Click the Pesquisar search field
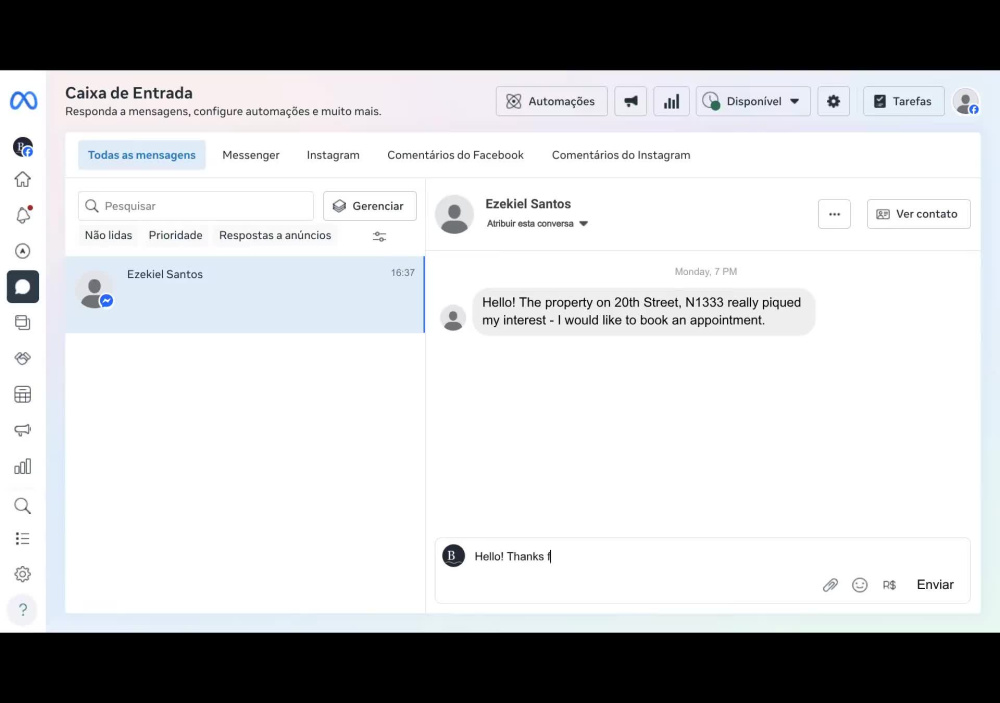This screenshot has width=1000, height=703. (x=196, y=206)
